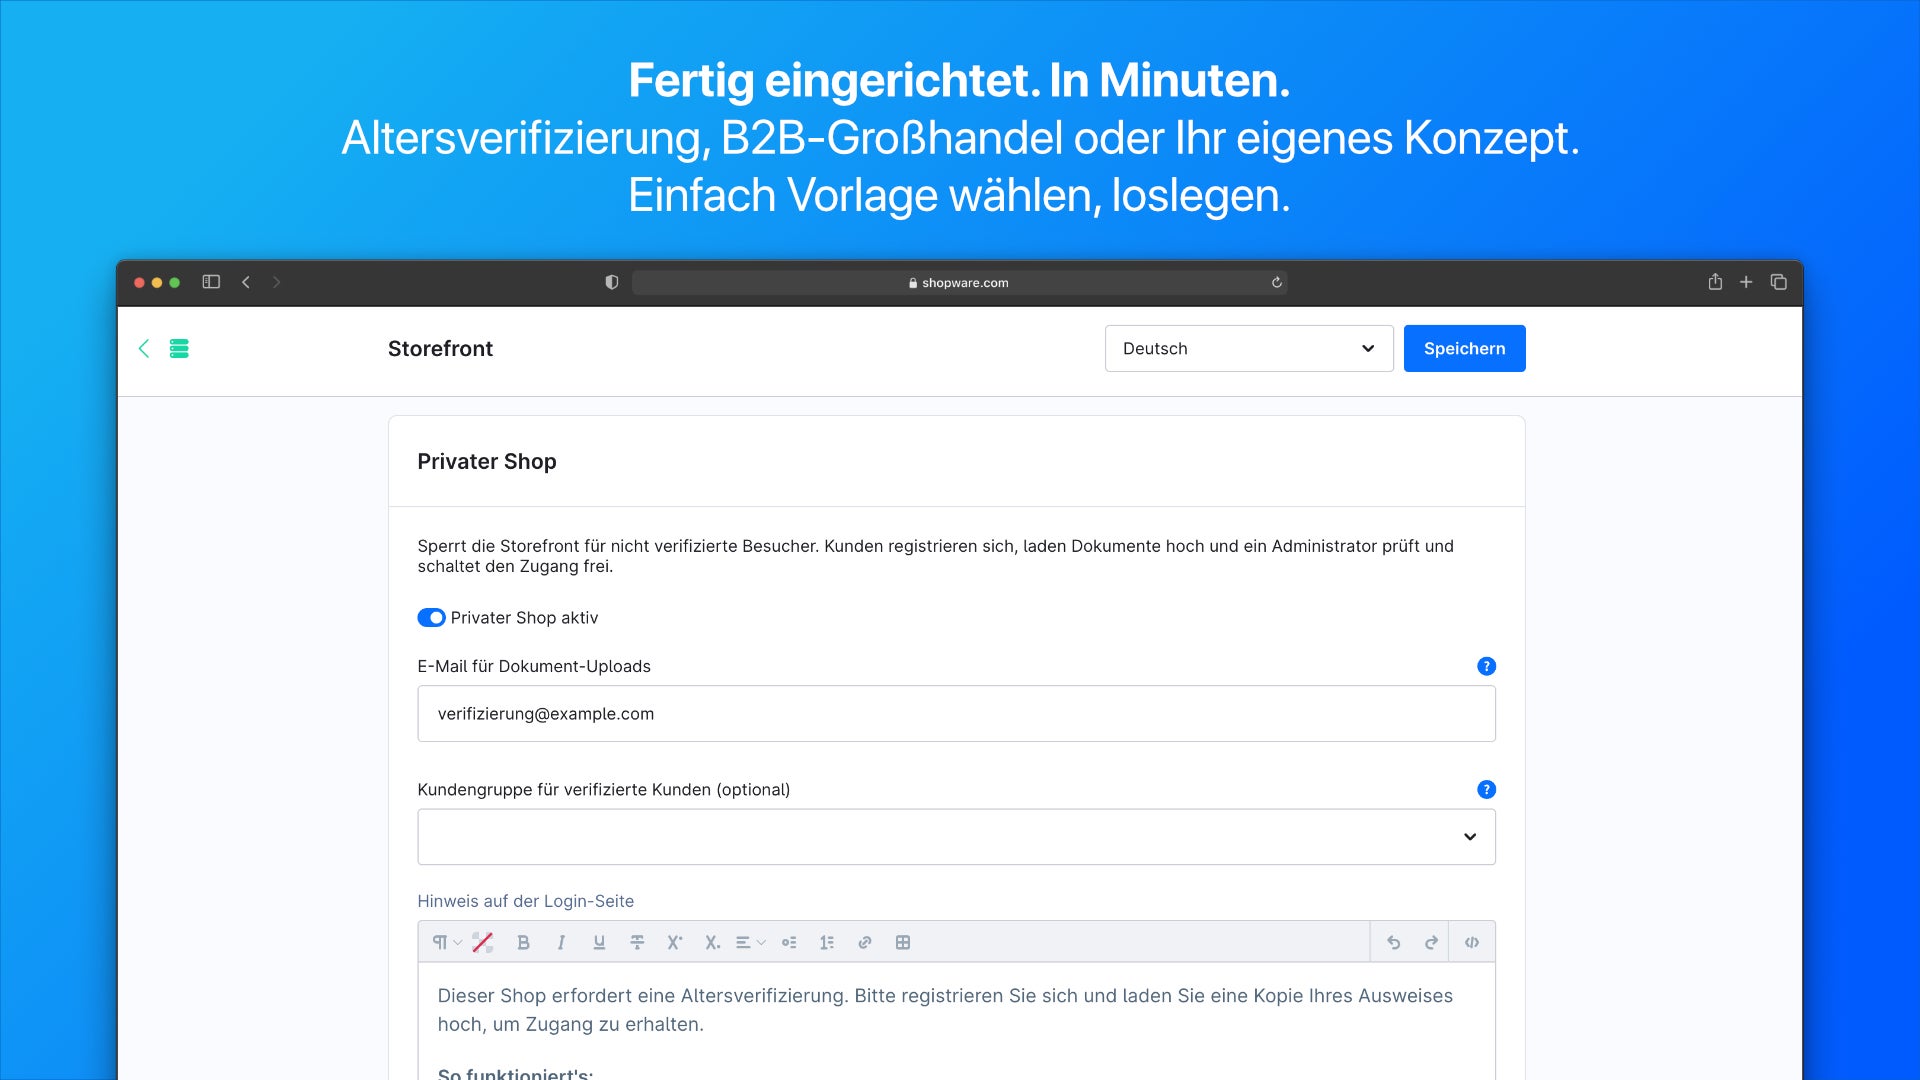Insert a table into the text
The width and height of the screenshot is (1920, 1080).
pos(902,941)
